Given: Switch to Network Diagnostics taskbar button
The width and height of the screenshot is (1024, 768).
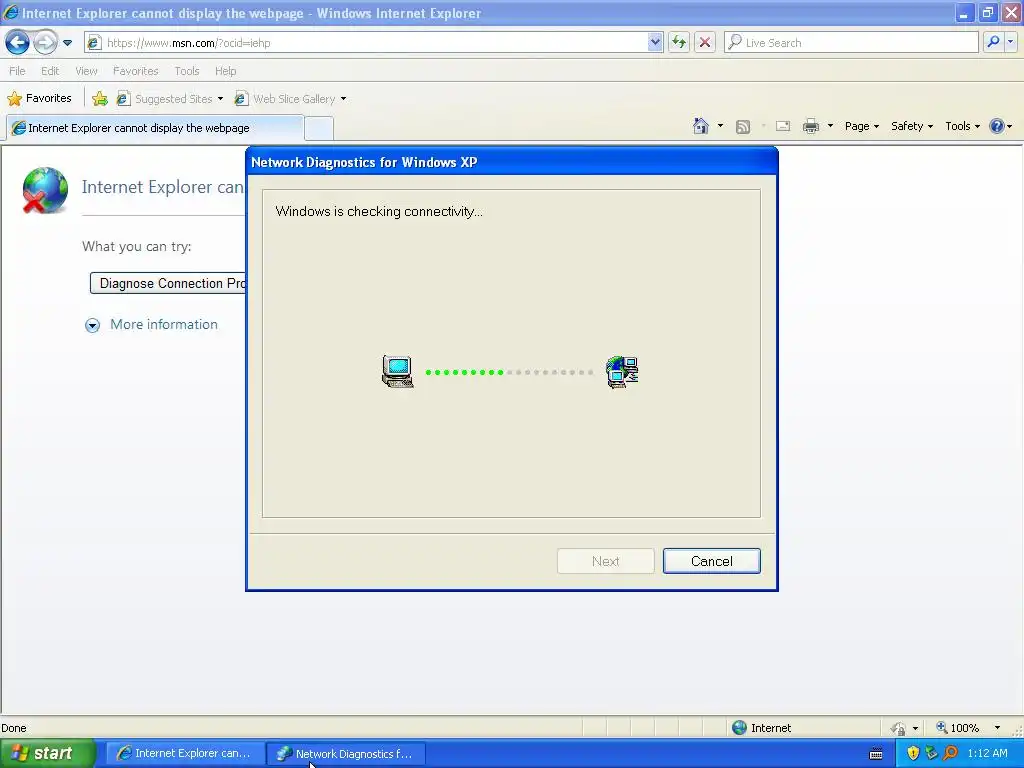Looking at the screenshot, I should point(346,754).
